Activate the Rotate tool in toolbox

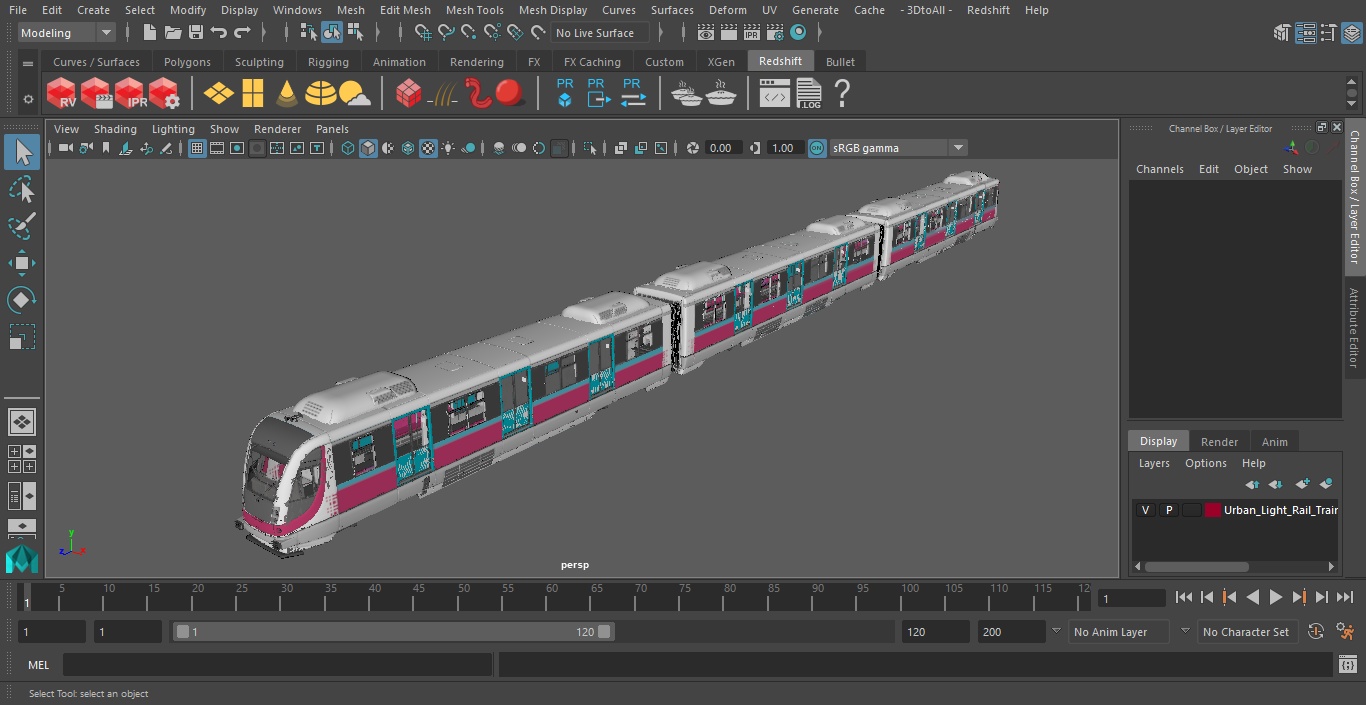click(x=22, y=300)
